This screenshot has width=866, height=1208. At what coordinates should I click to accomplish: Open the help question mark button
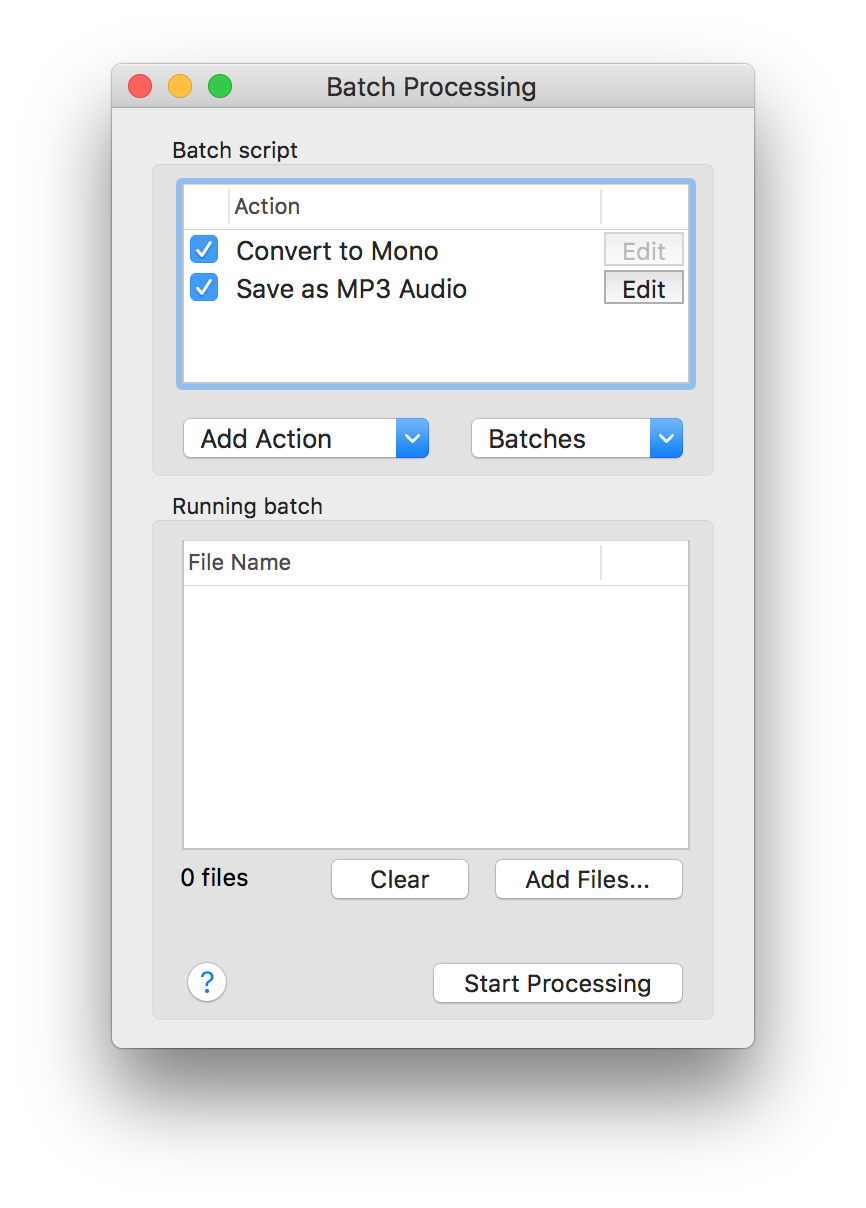[x=207, y=982]
